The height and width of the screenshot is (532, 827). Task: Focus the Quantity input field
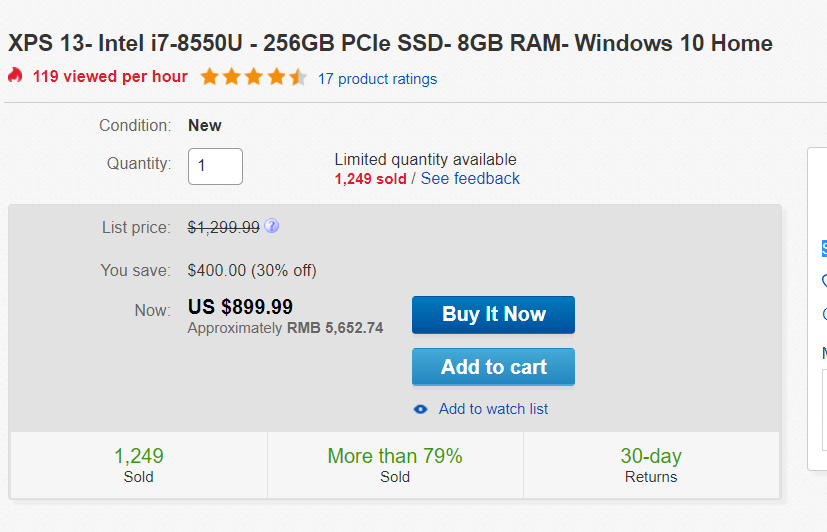click(215, 167)
